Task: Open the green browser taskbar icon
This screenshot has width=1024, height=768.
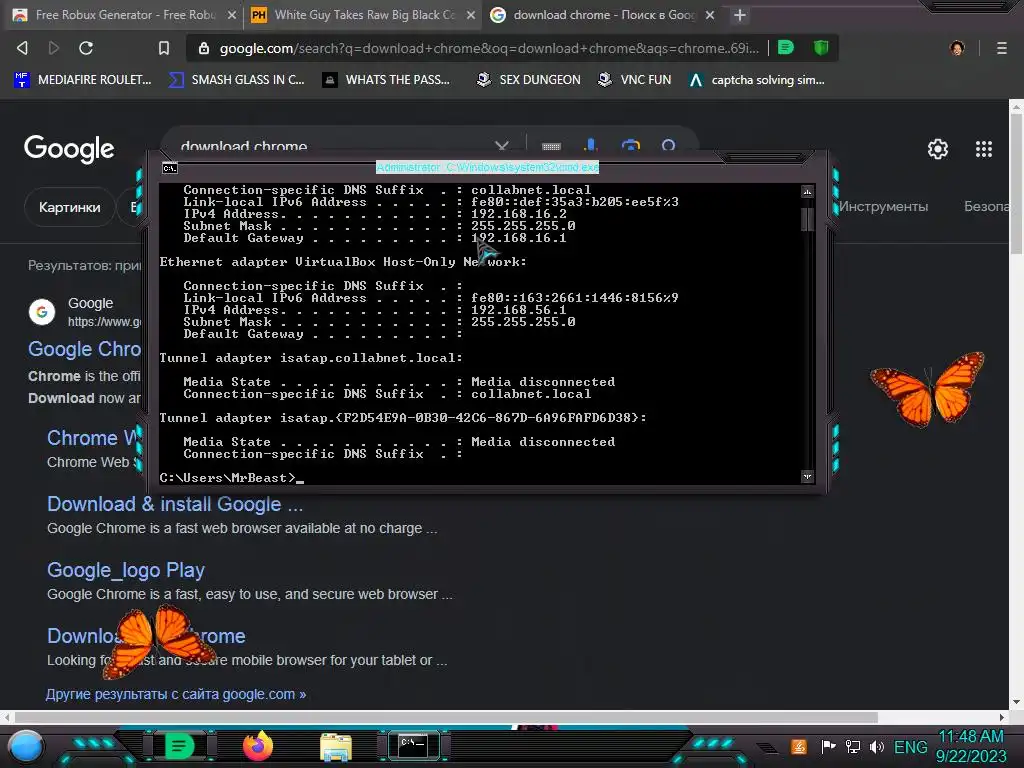Action: coord(179,746)
